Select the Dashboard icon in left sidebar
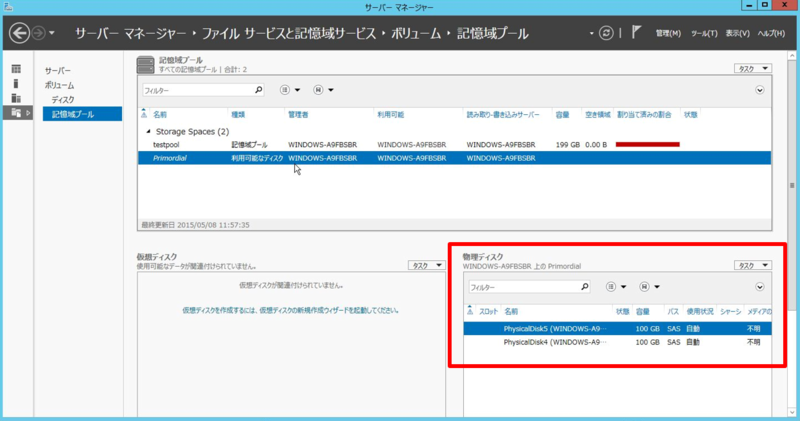Image resolution: width=800 pixels, height=421 pixels. coord(16,69)
